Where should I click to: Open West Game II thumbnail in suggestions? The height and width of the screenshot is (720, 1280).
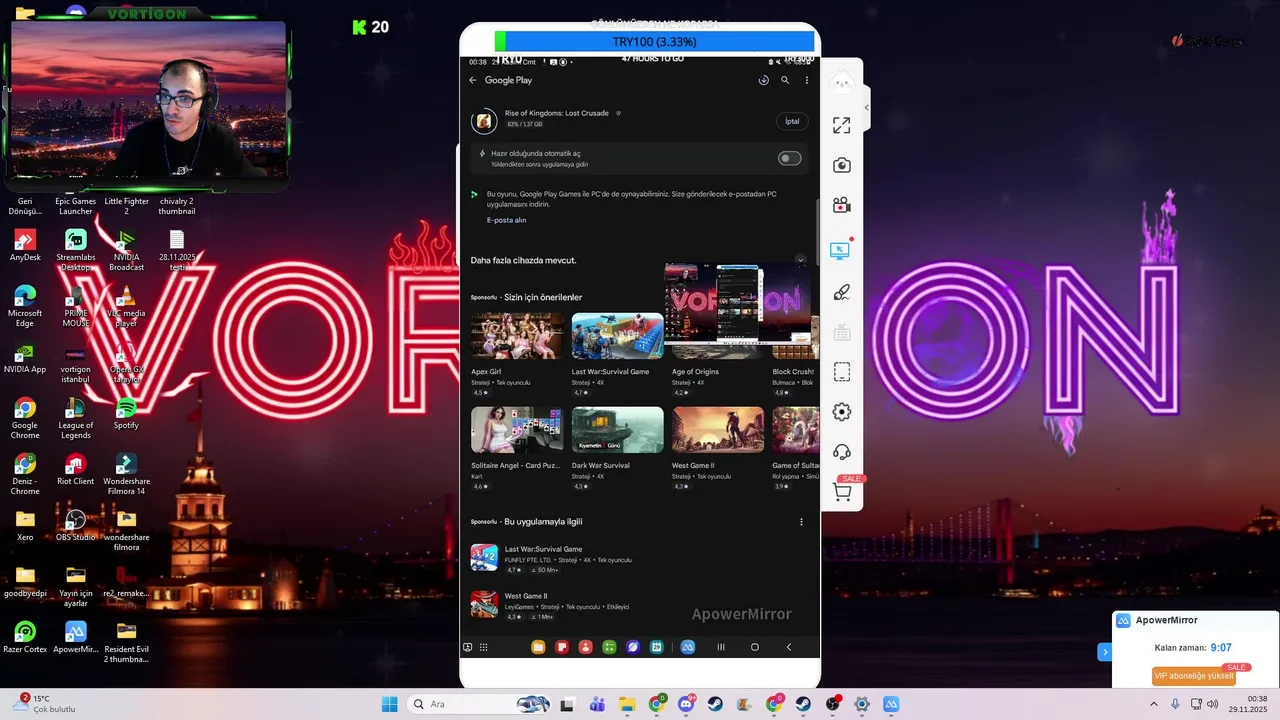pos(718,430)
